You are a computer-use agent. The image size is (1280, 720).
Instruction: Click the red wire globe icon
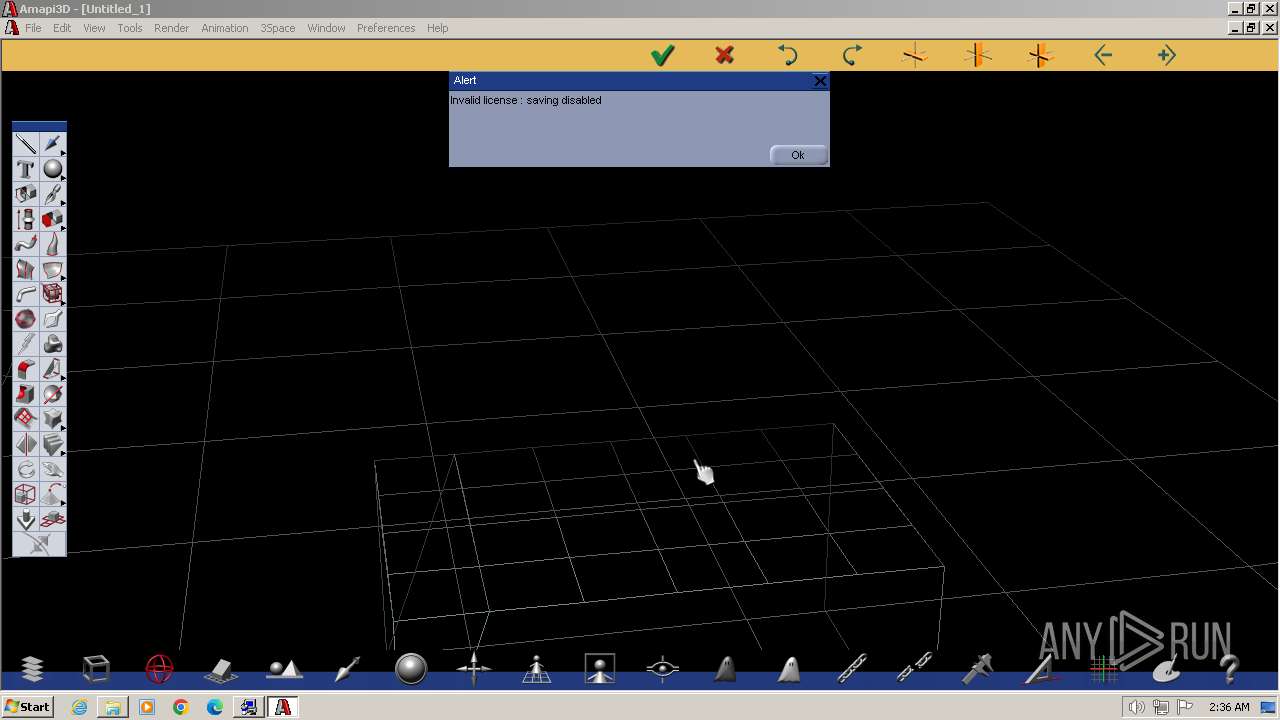point(159,668)
